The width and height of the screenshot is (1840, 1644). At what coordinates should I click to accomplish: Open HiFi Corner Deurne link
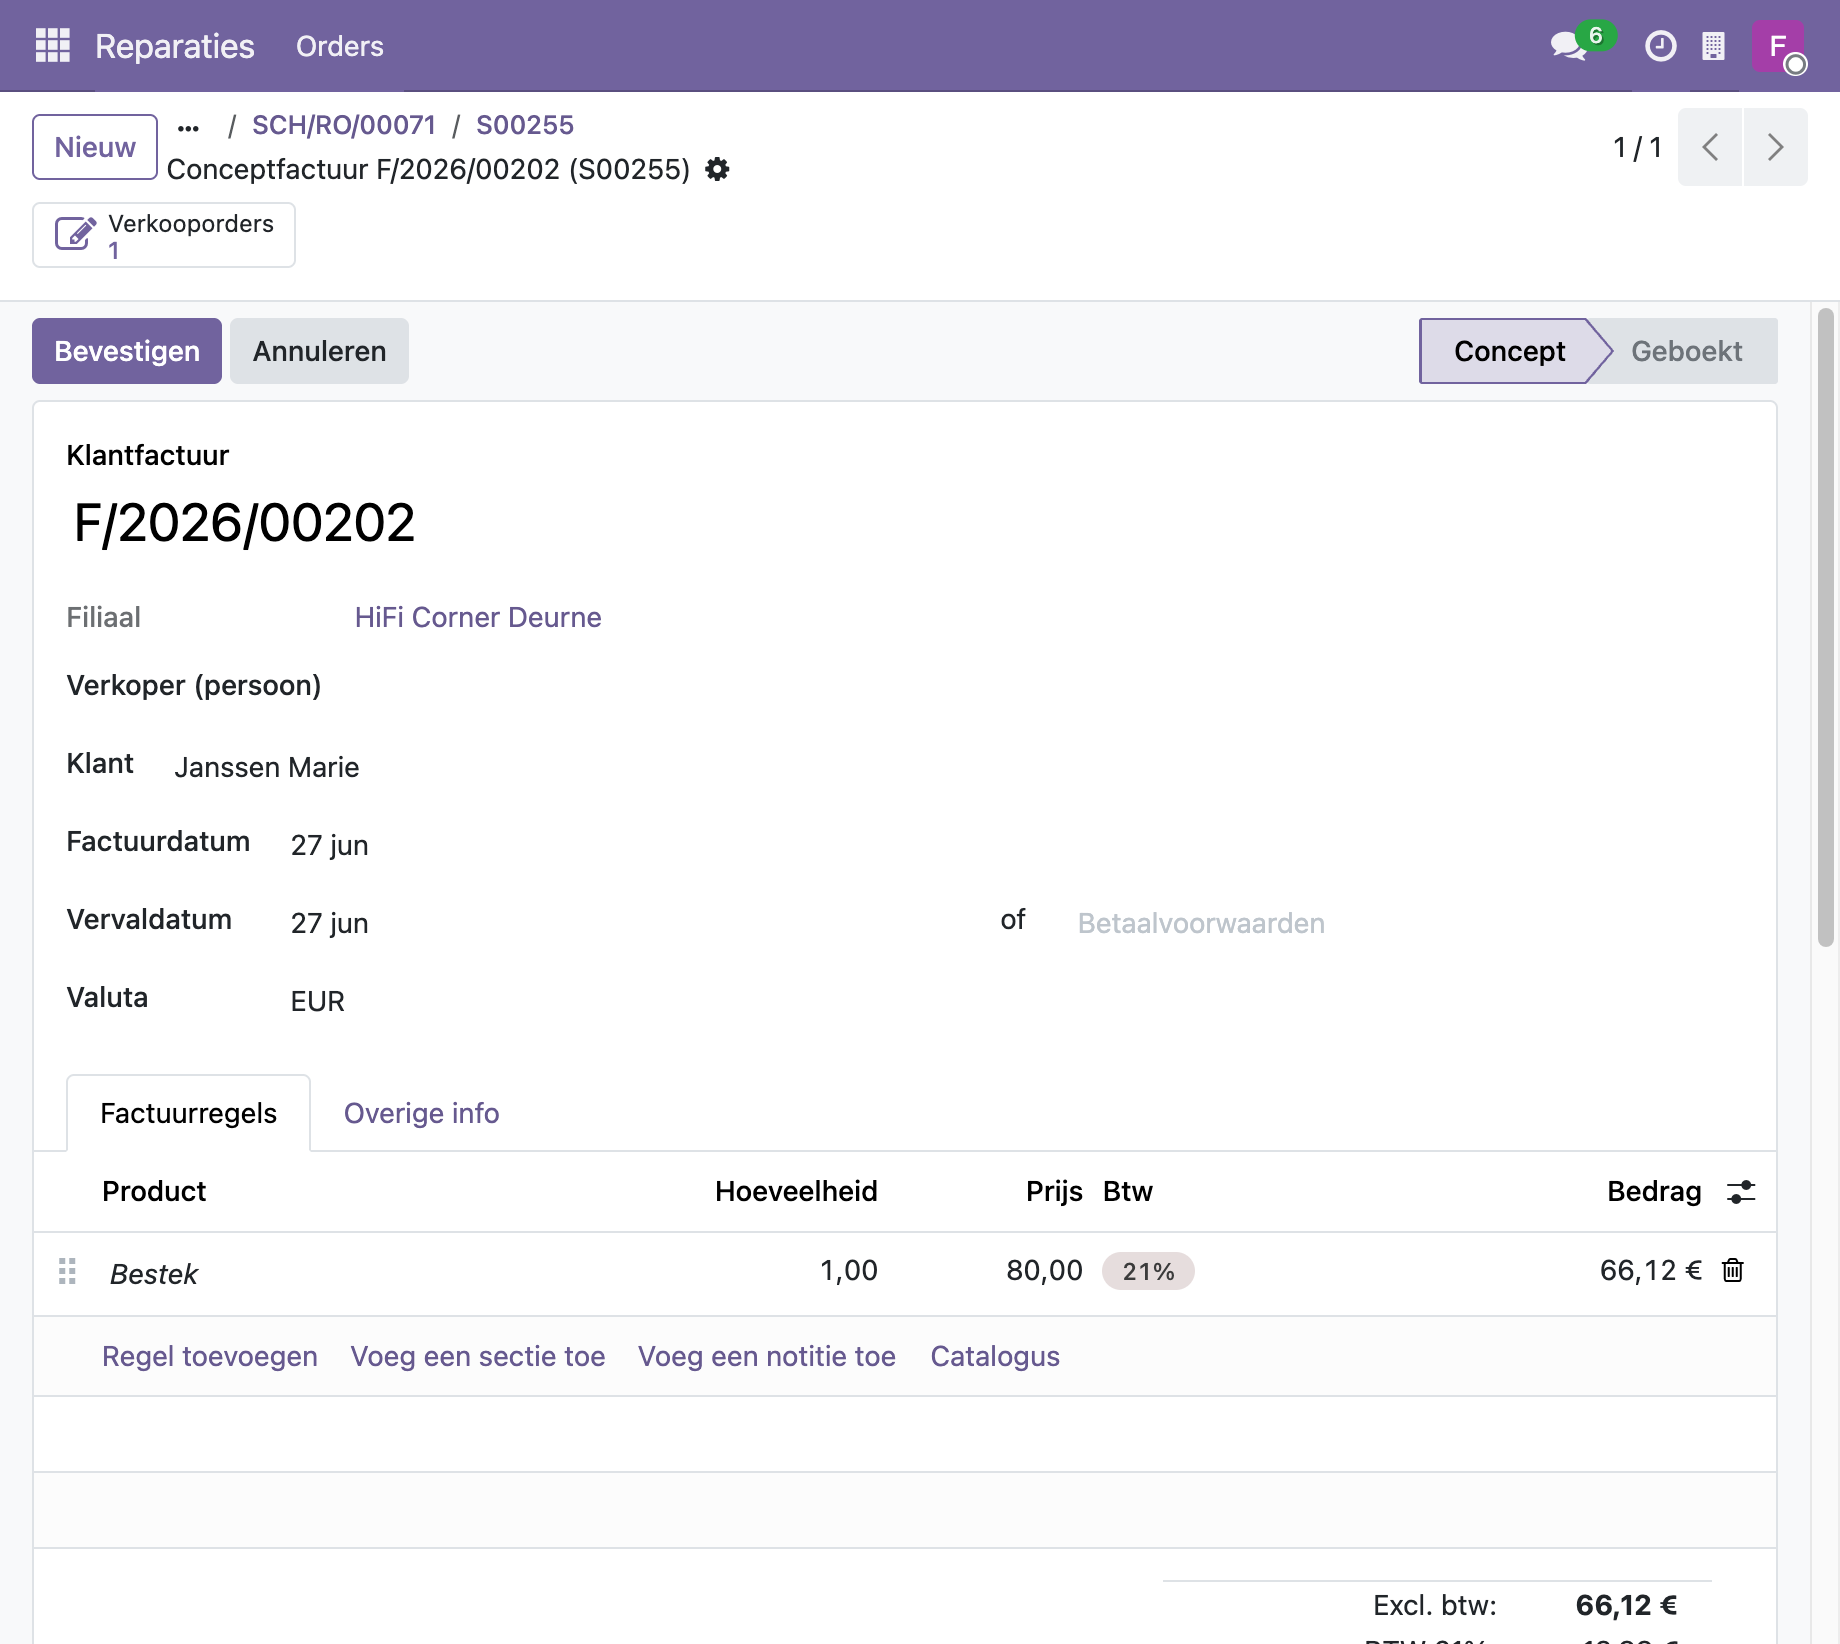(478, 617)
